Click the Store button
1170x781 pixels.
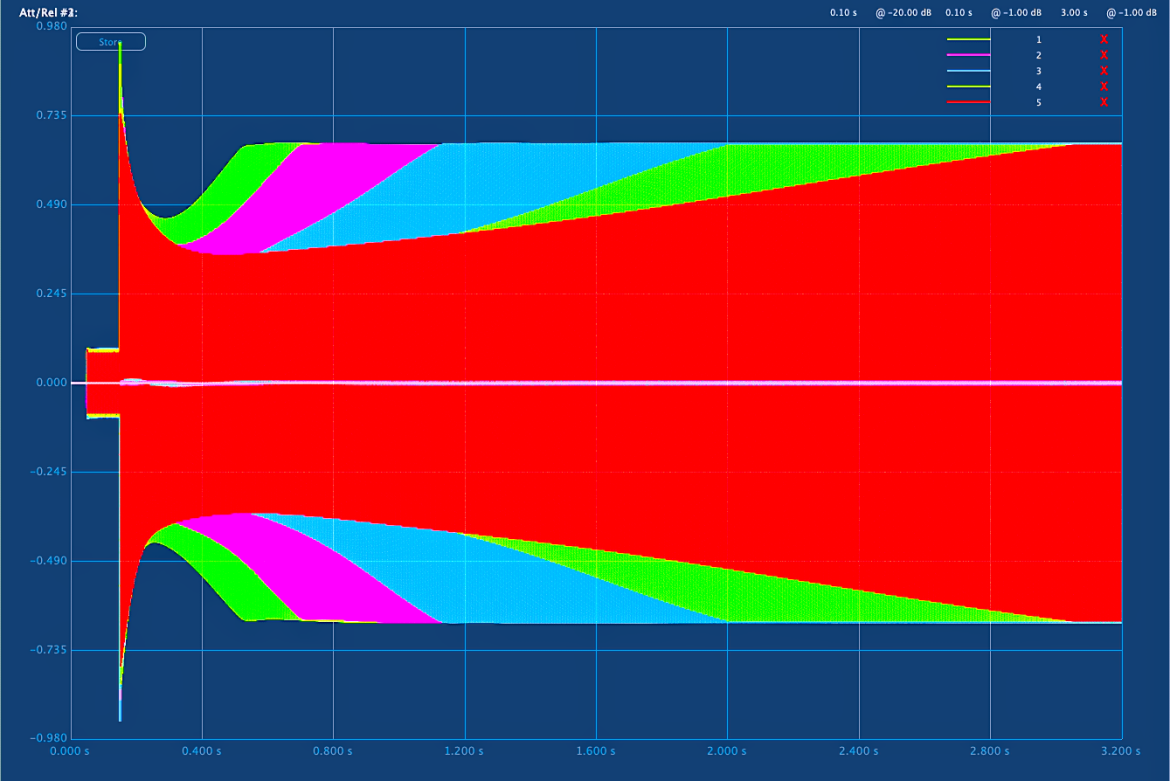click(x=110, y=42)
